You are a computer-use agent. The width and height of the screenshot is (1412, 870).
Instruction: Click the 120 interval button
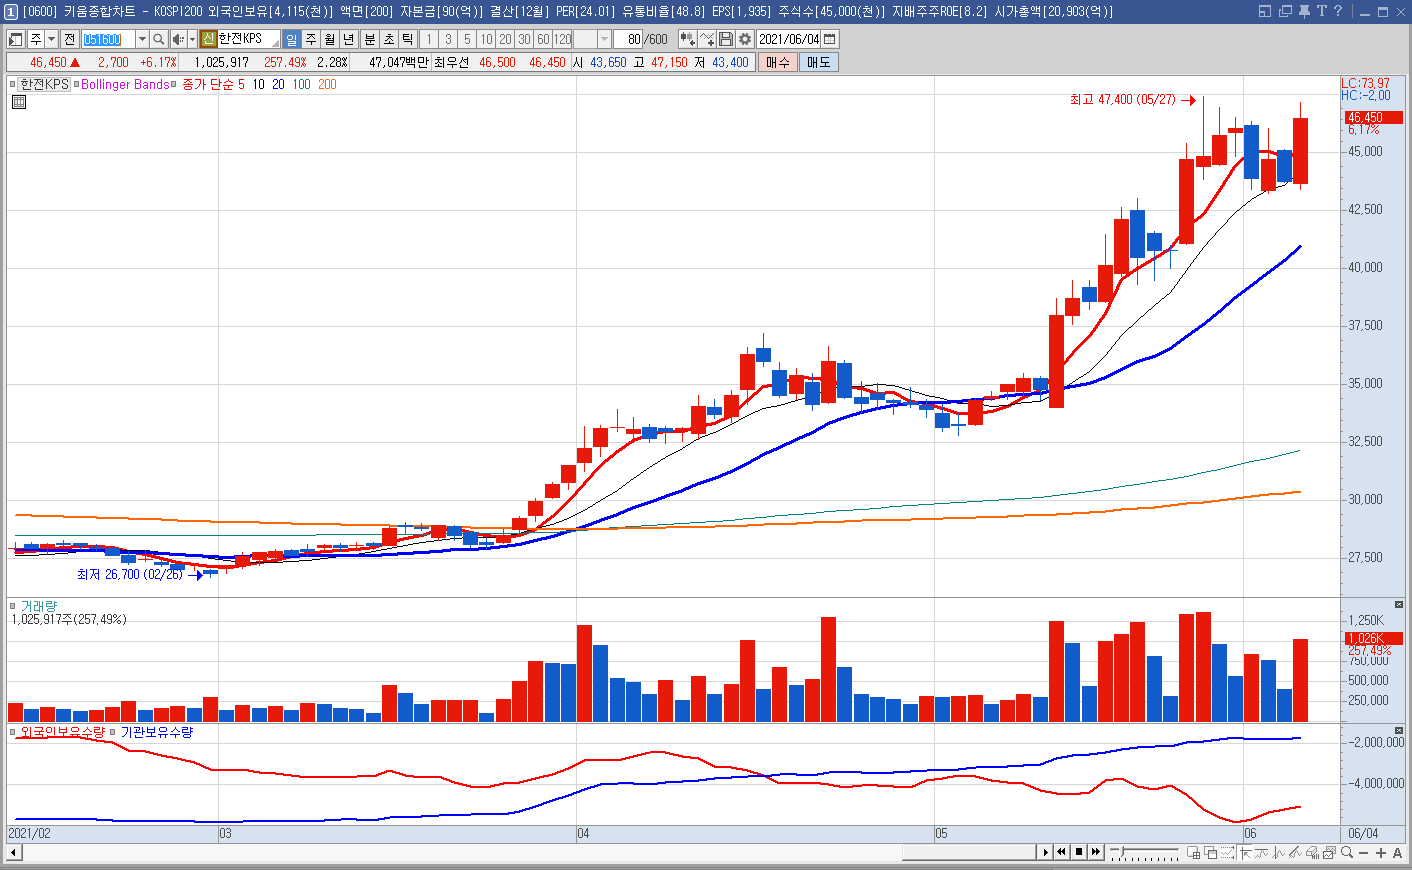[x=563, y=39]
